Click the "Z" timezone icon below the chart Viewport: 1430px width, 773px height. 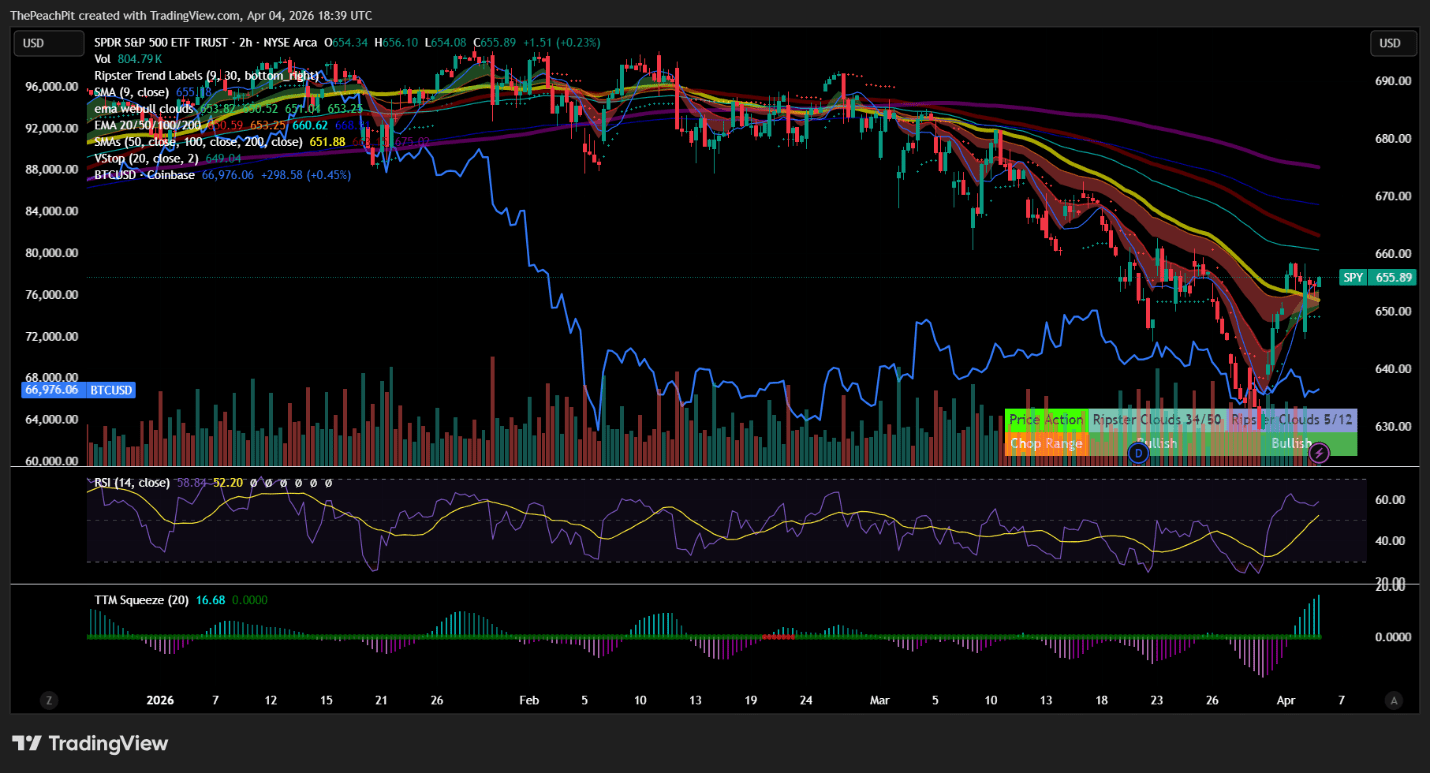(48, 700)
